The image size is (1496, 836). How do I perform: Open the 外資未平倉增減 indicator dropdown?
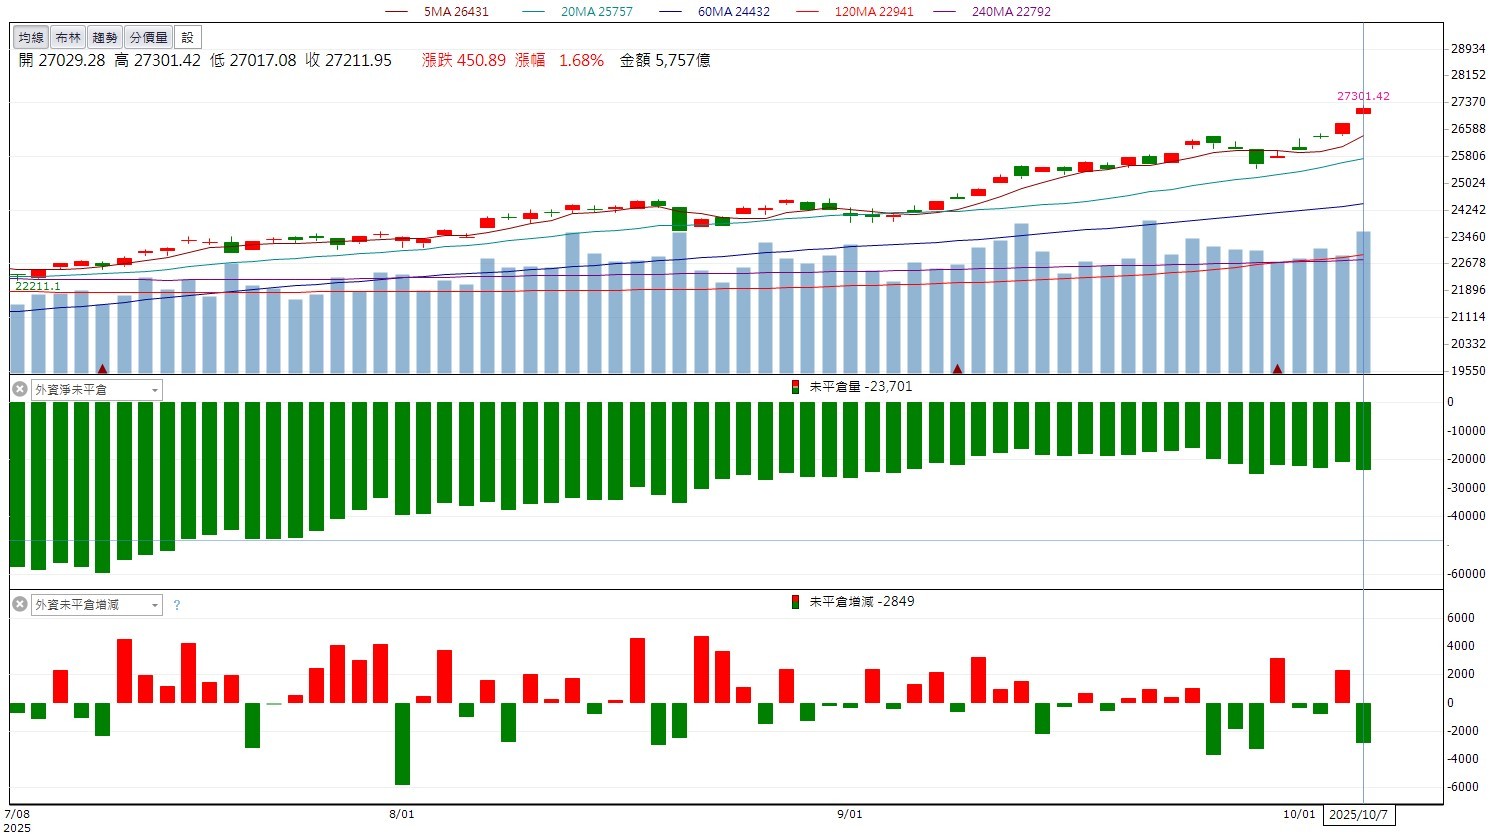(x=97, y=605)
